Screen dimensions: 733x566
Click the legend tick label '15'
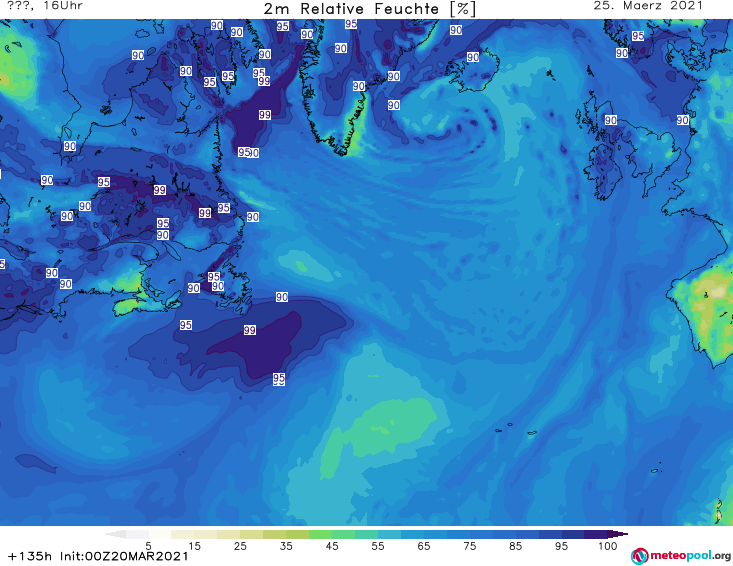194,546
